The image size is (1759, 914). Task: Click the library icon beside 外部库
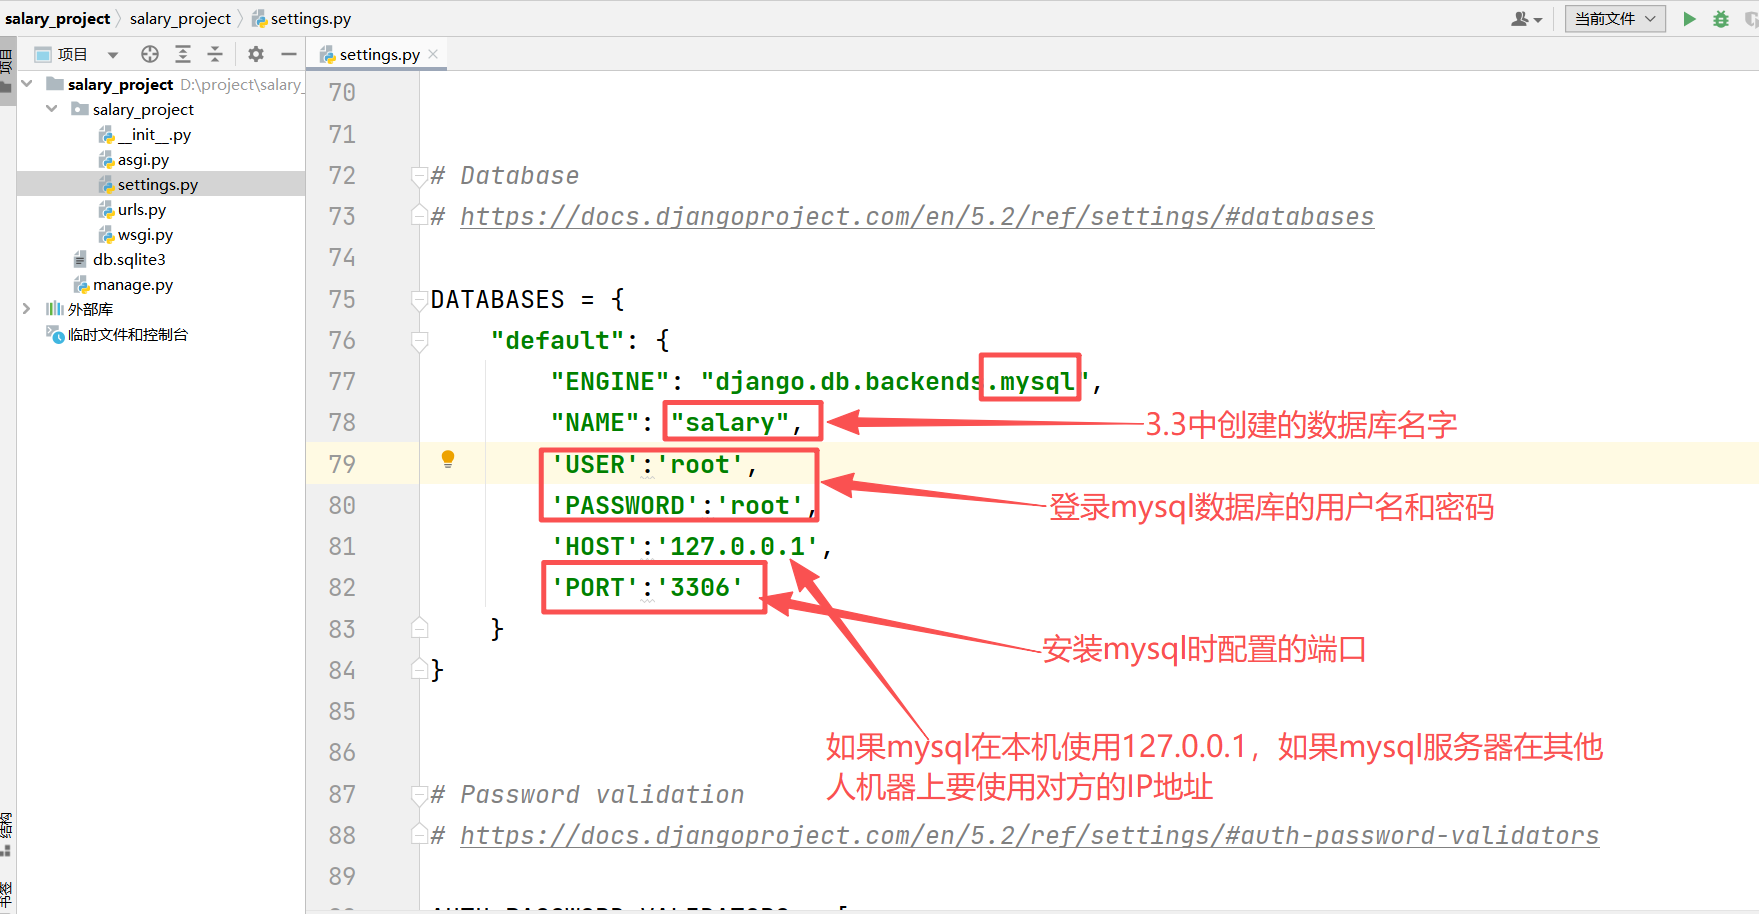pos(55,309)
